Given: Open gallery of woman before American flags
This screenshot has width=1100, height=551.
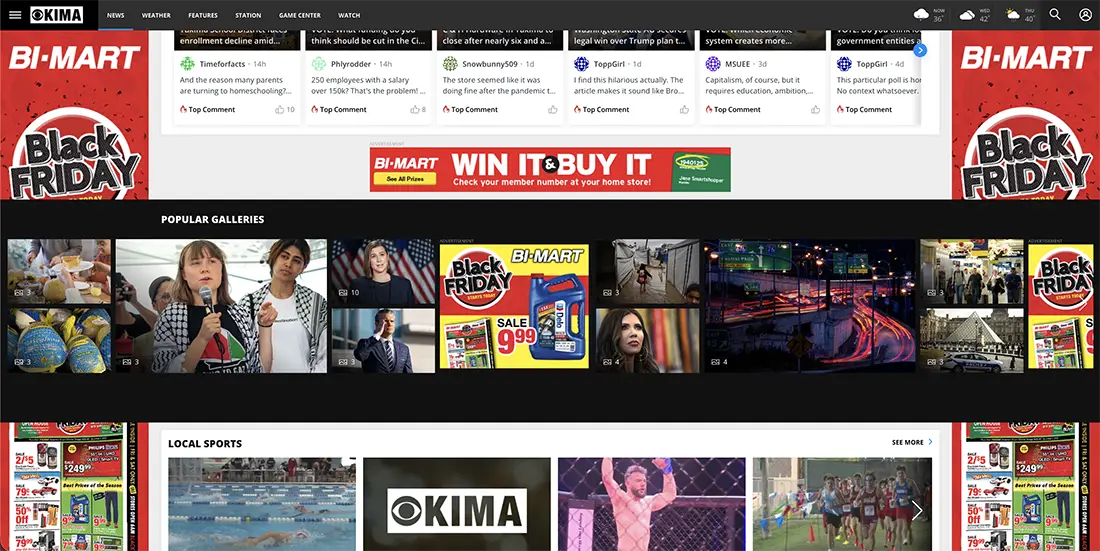Looking at the screenshot, I should click(383, 272).
